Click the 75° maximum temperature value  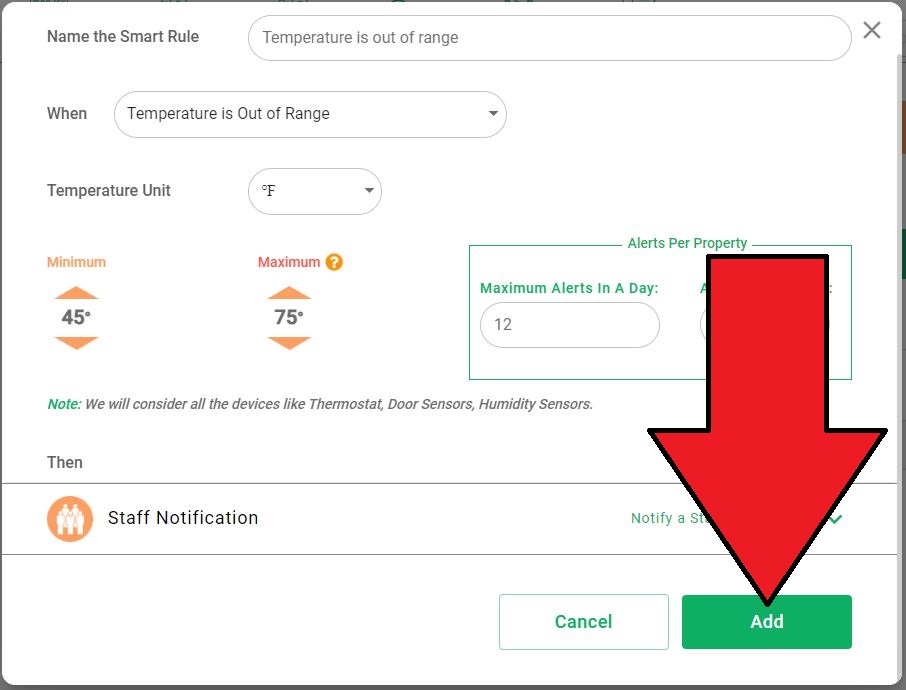coord(289,317)
